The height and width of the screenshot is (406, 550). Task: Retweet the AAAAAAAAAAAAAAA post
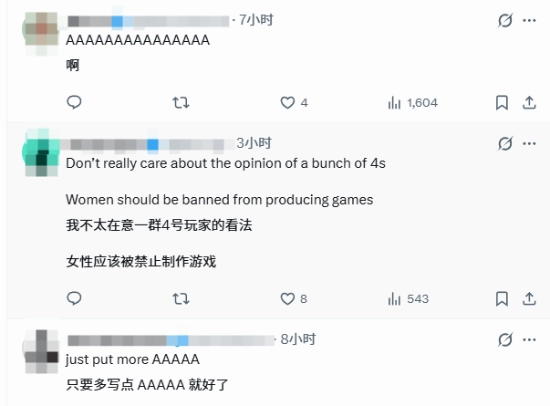click(x=181, y=103)
